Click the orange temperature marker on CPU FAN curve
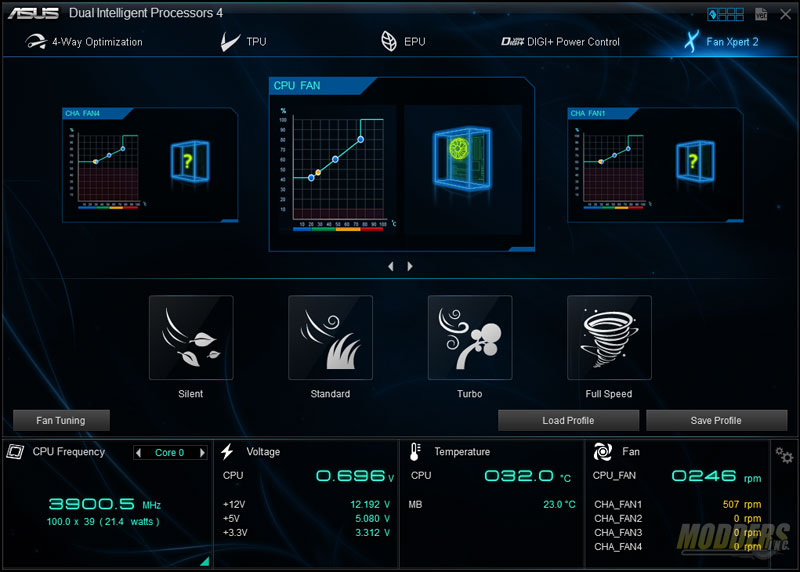 pos(318,172)
